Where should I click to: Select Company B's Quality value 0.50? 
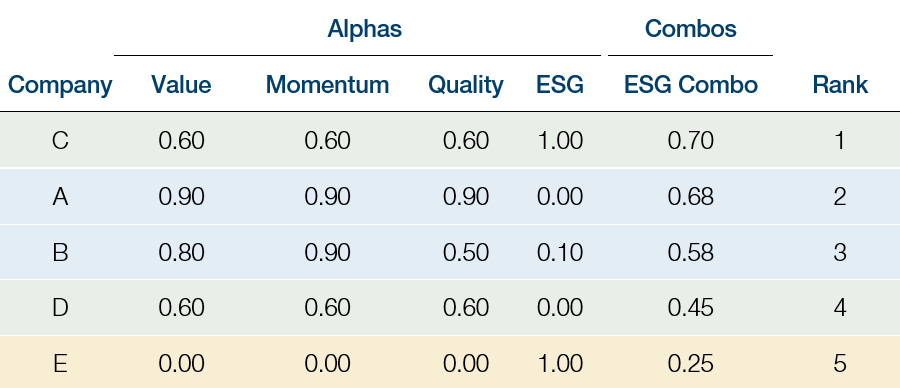pos(465,253)
